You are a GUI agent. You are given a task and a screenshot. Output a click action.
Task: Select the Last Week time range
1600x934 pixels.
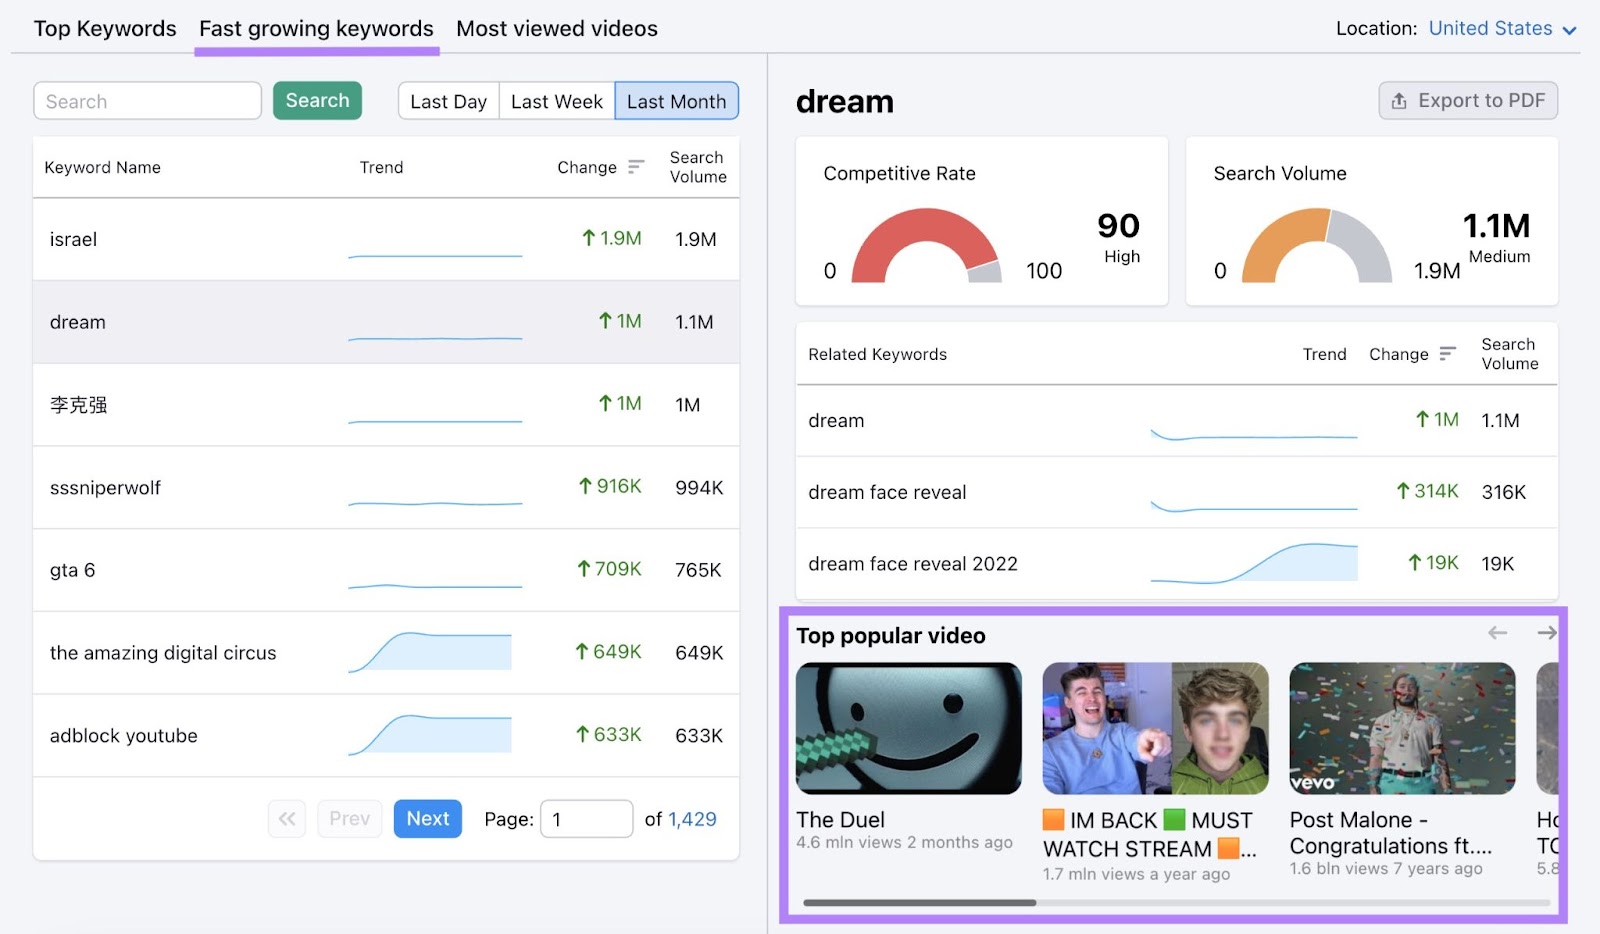pyautogui.click(x=556, y=101)
